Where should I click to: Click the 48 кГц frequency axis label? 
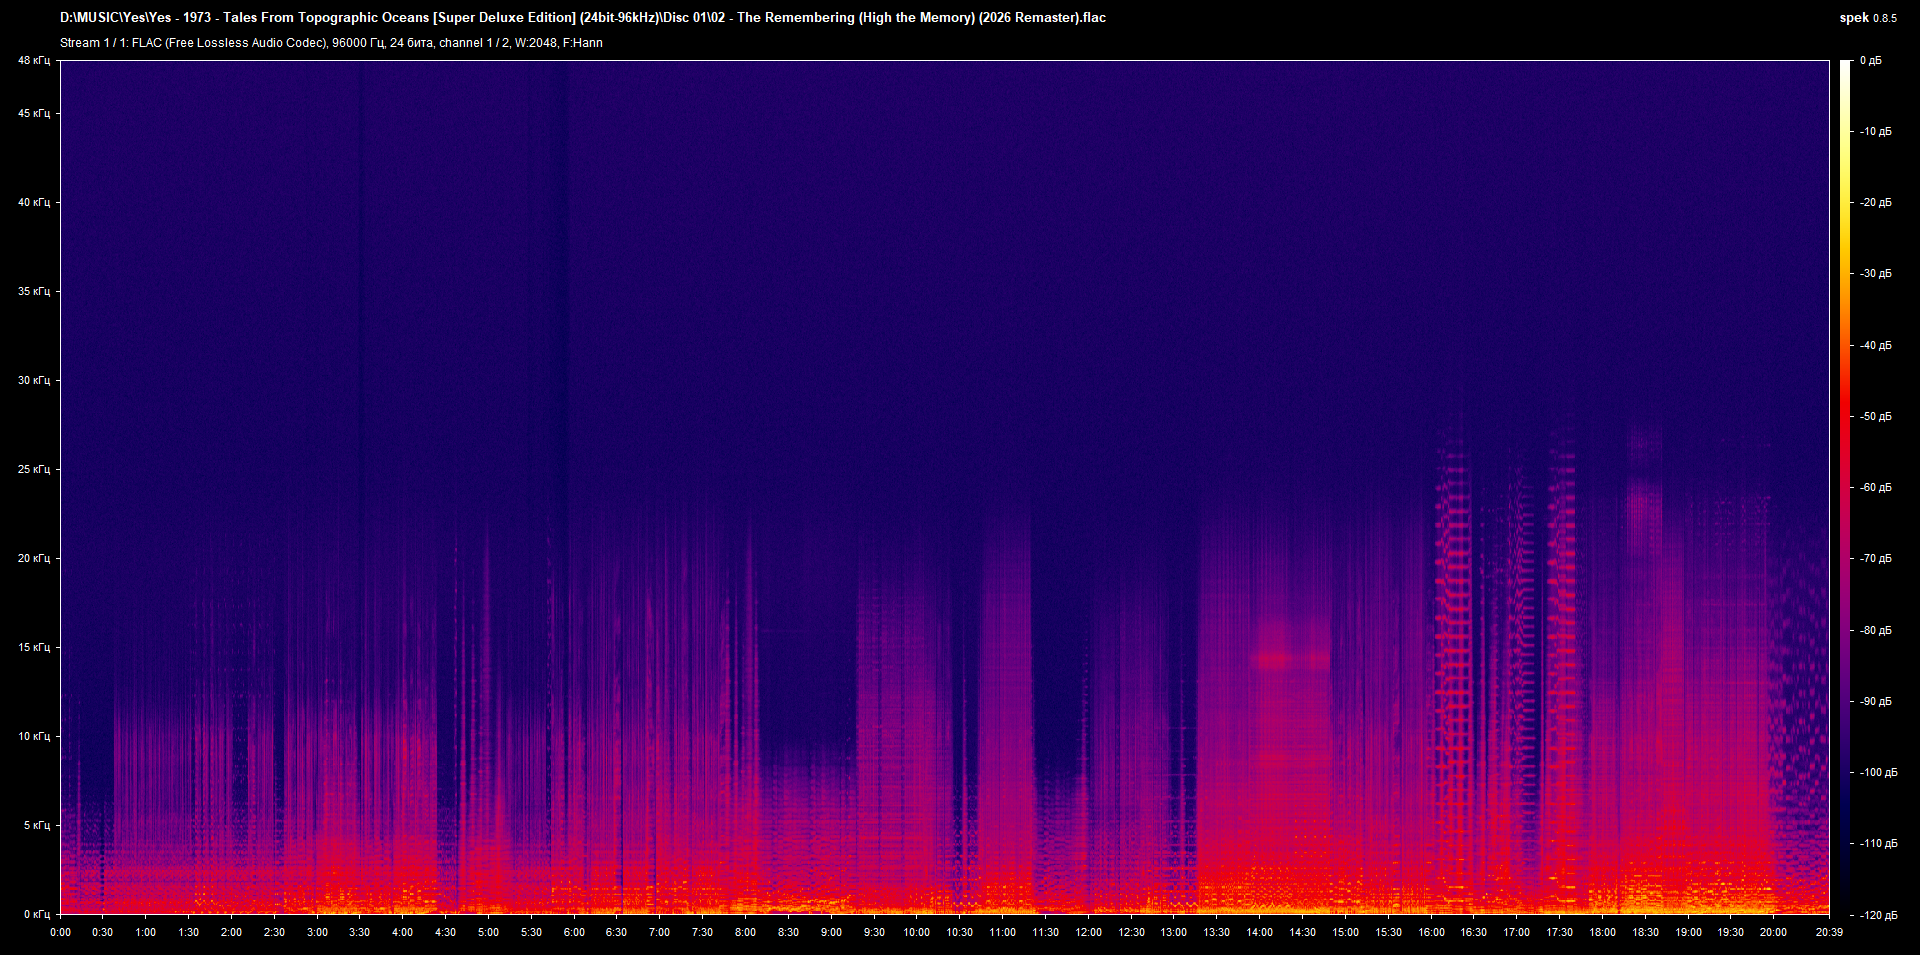34,61
